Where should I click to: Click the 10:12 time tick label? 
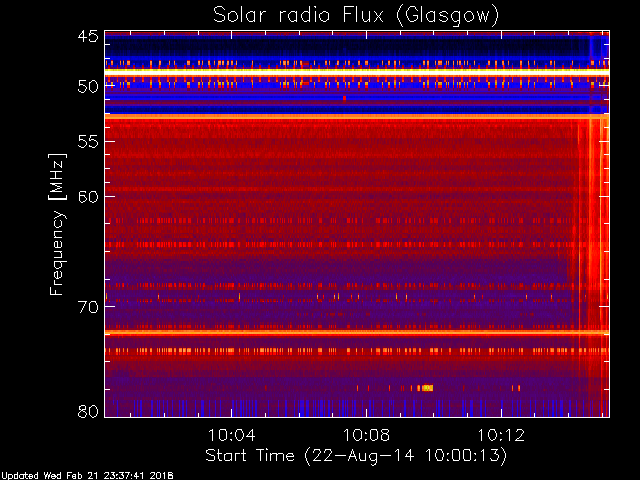pos(501,435)
